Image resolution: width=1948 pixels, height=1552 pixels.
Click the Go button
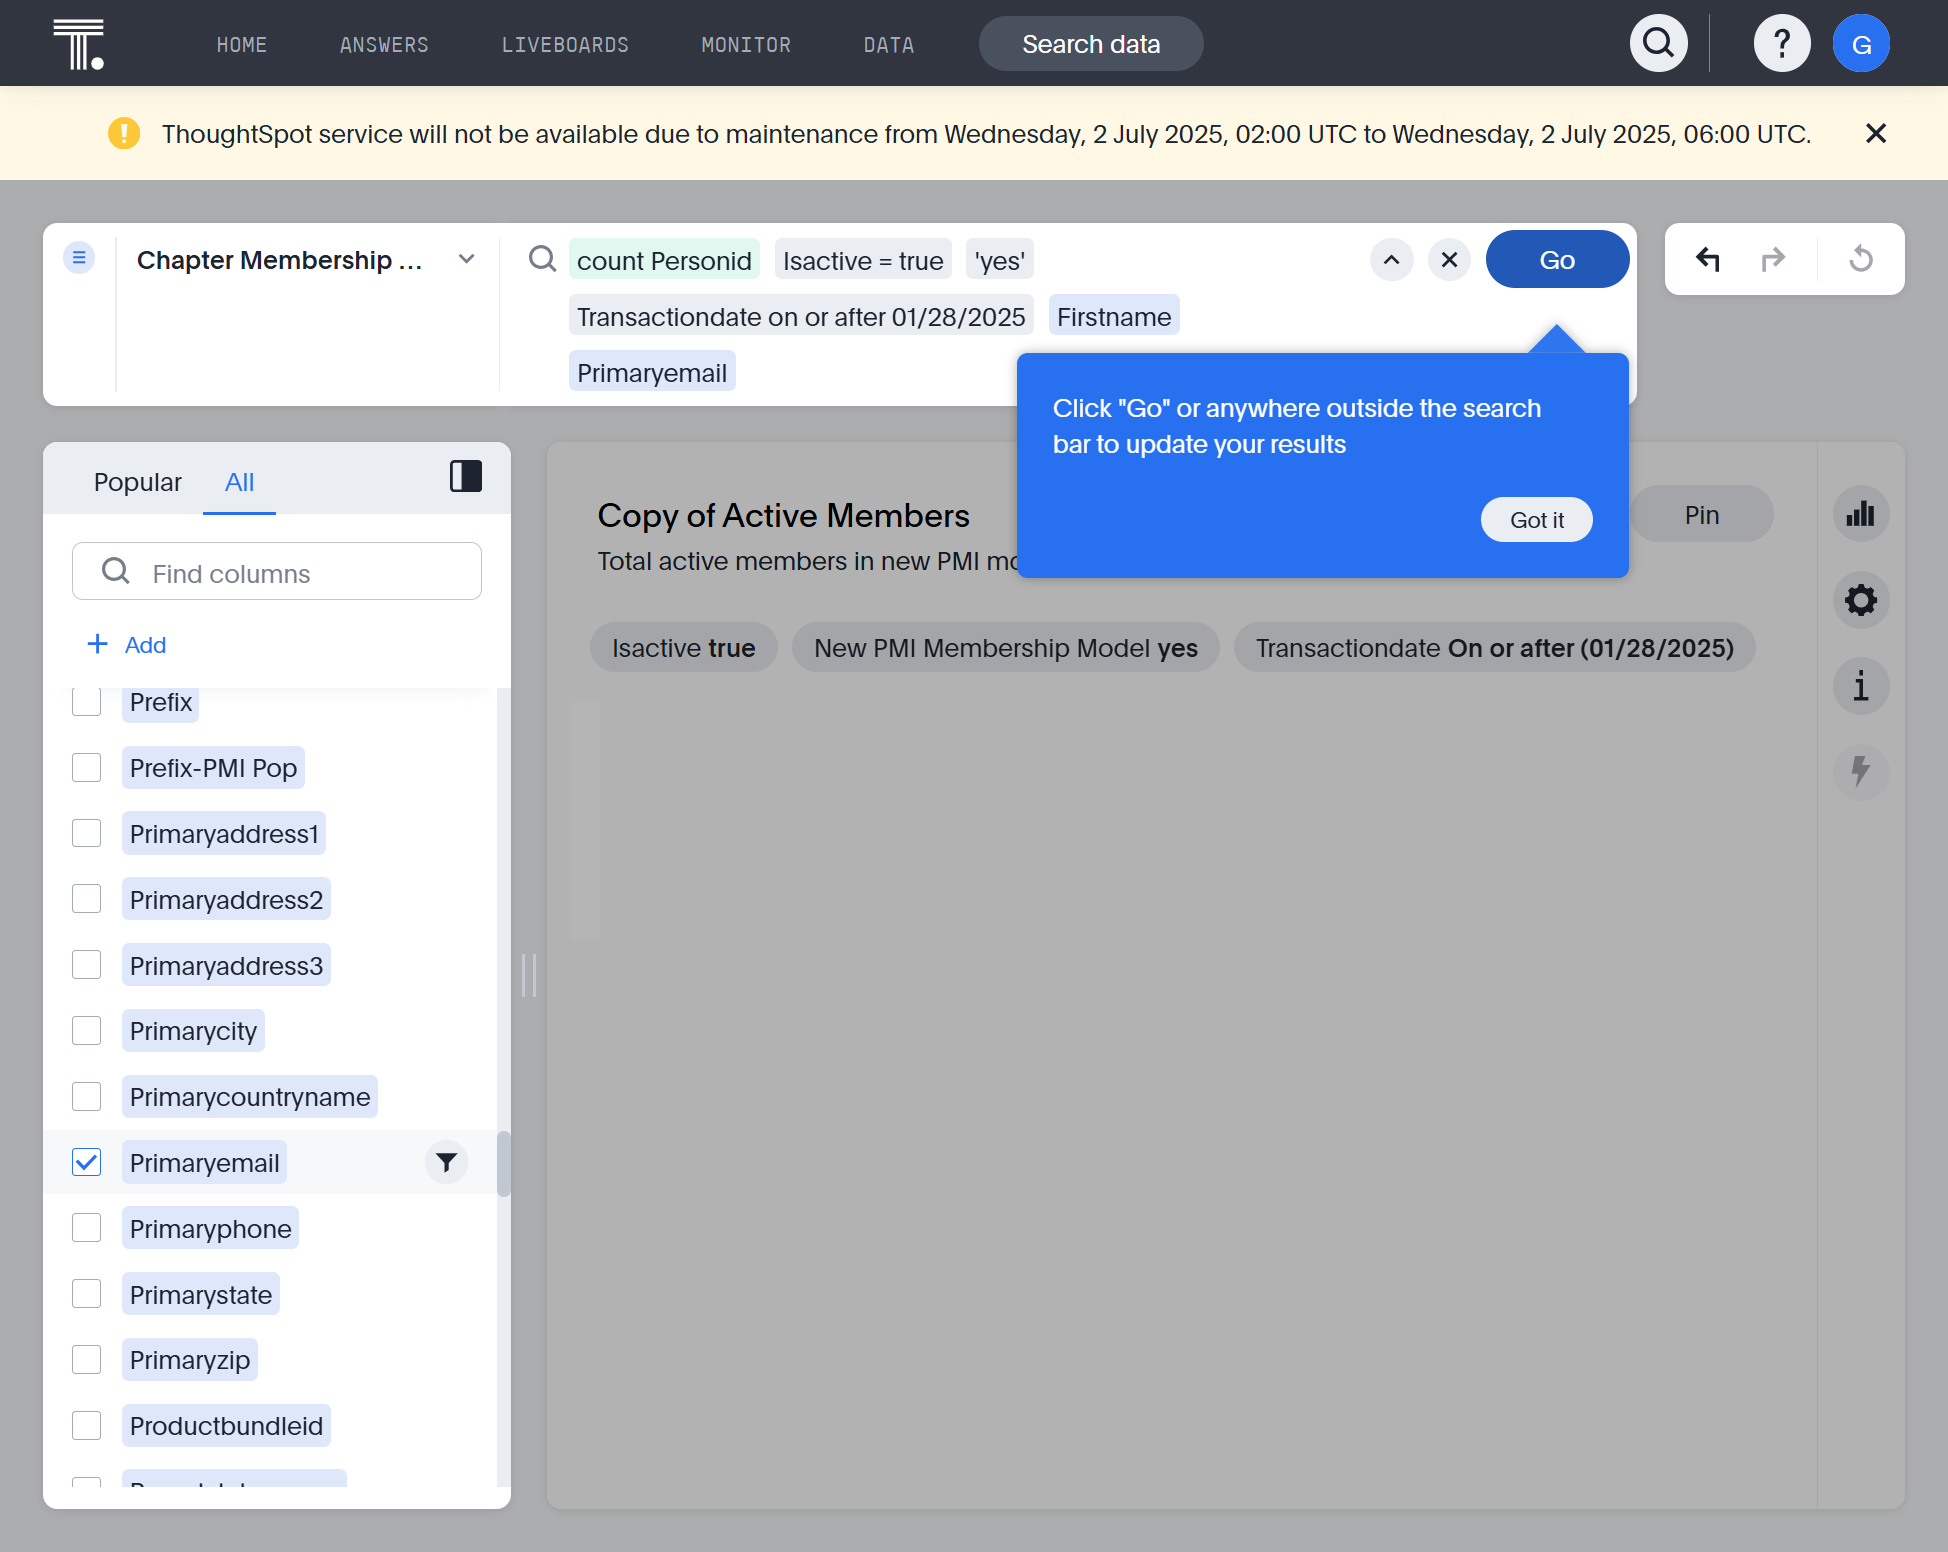click(1557, 260)
